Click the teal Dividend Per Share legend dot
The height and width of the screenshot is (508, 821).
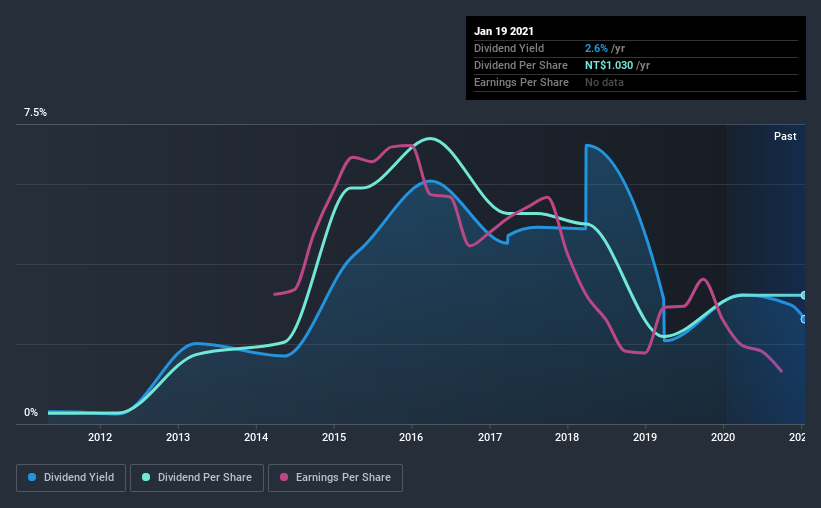point(146,477)
